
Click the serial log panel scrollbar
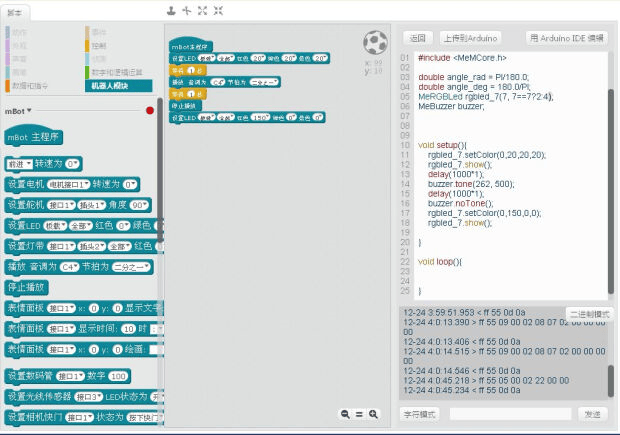point(611,380)
